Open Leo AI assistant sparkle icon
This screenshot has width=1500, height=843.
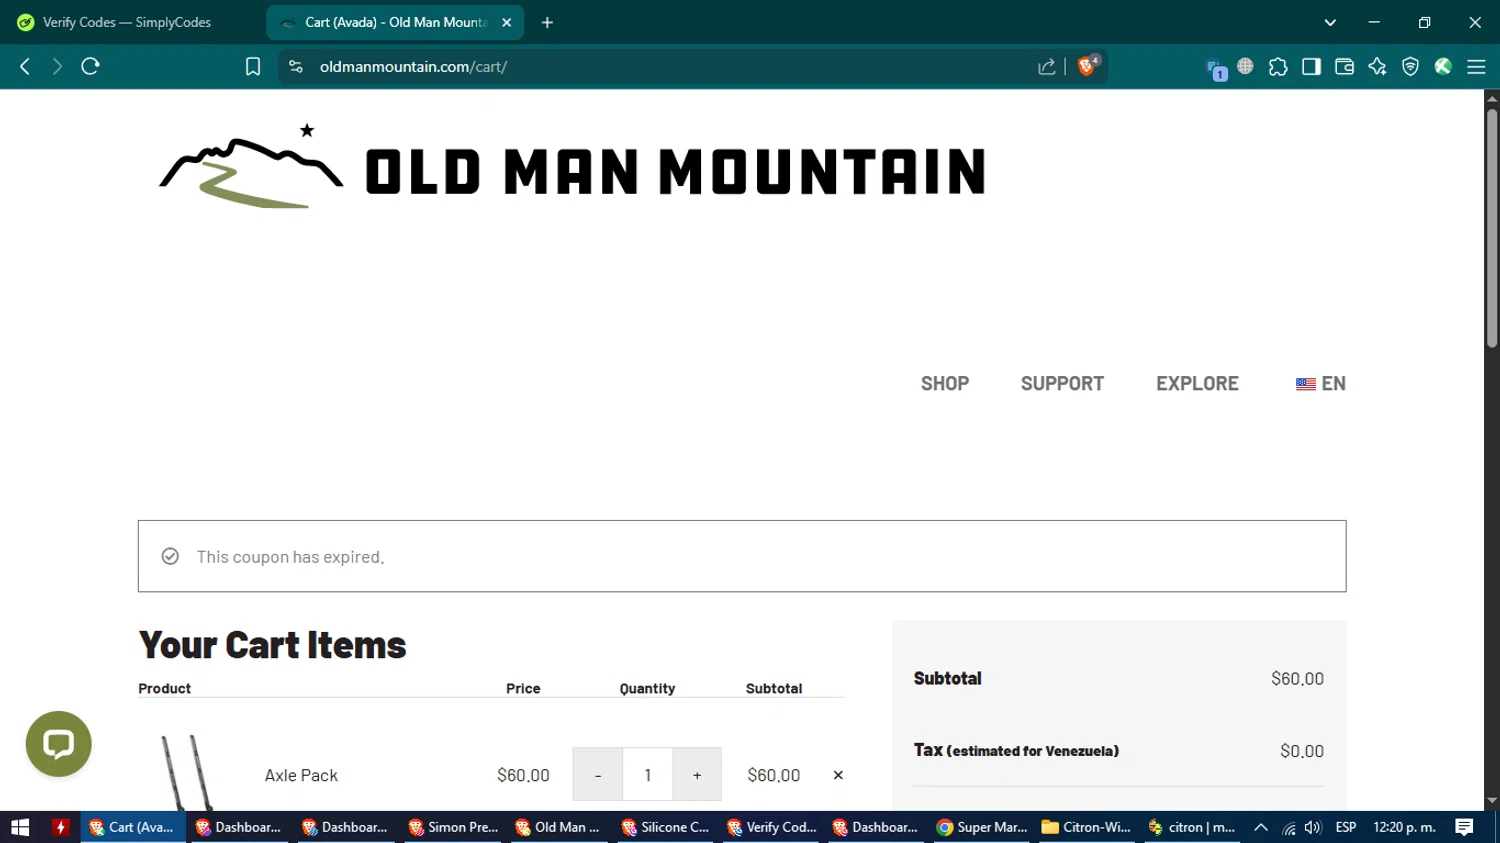point(1377,66)
